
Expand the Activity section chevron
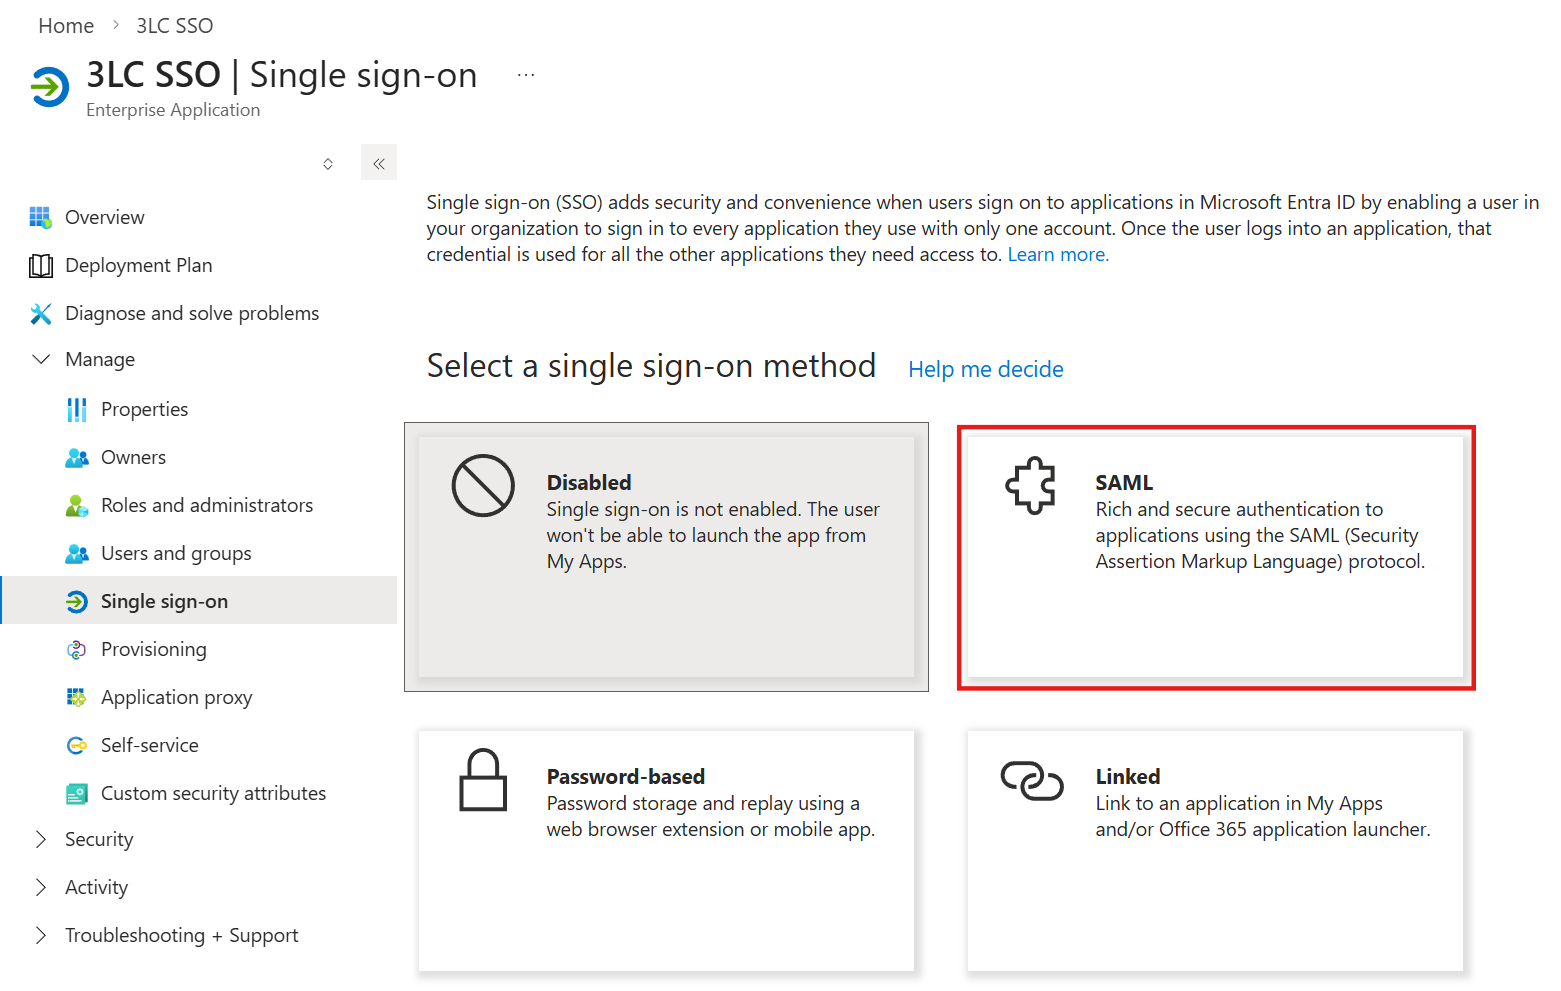click(x=41, y=887)
